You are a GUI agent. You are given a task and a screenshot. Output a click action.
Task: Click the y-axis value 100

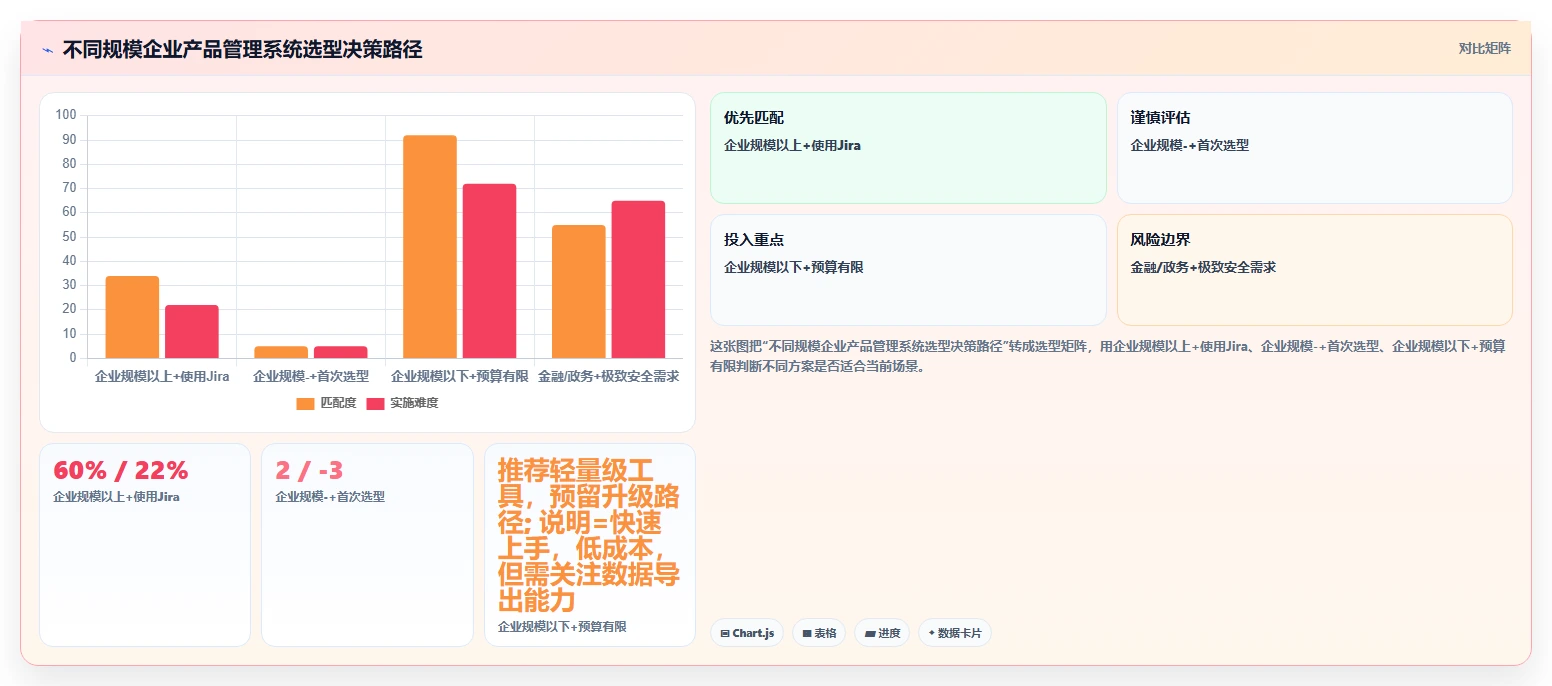pos(66,115)
